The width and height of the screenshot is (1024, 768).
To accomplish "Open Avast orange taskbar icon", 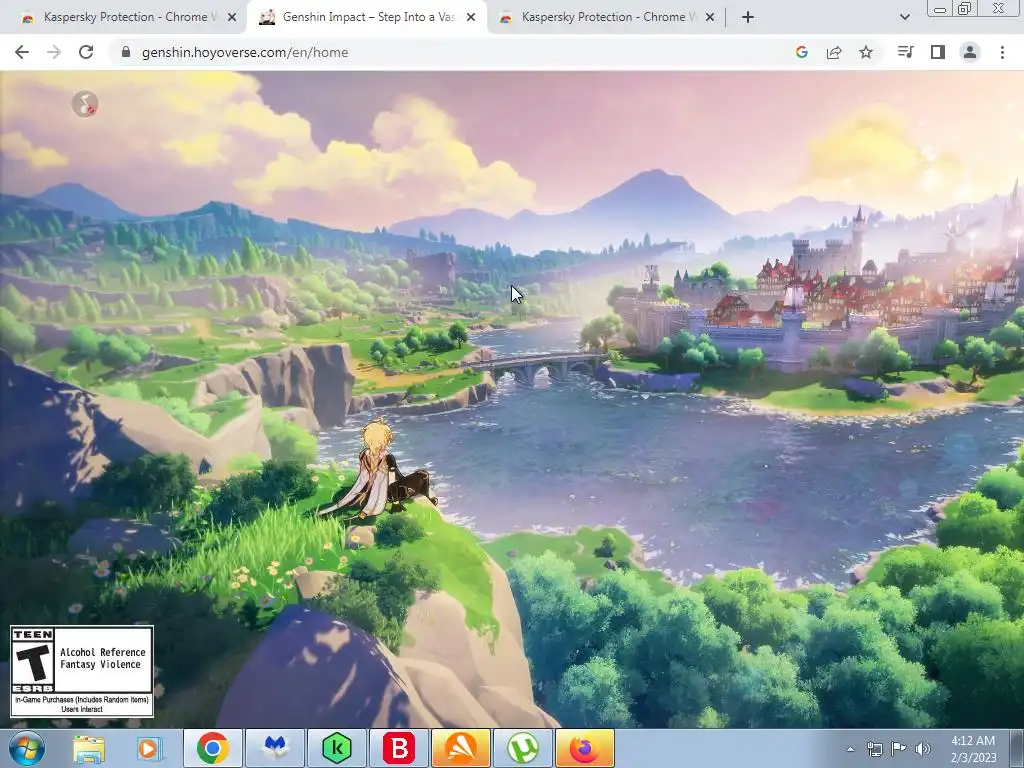I will 461,748.
